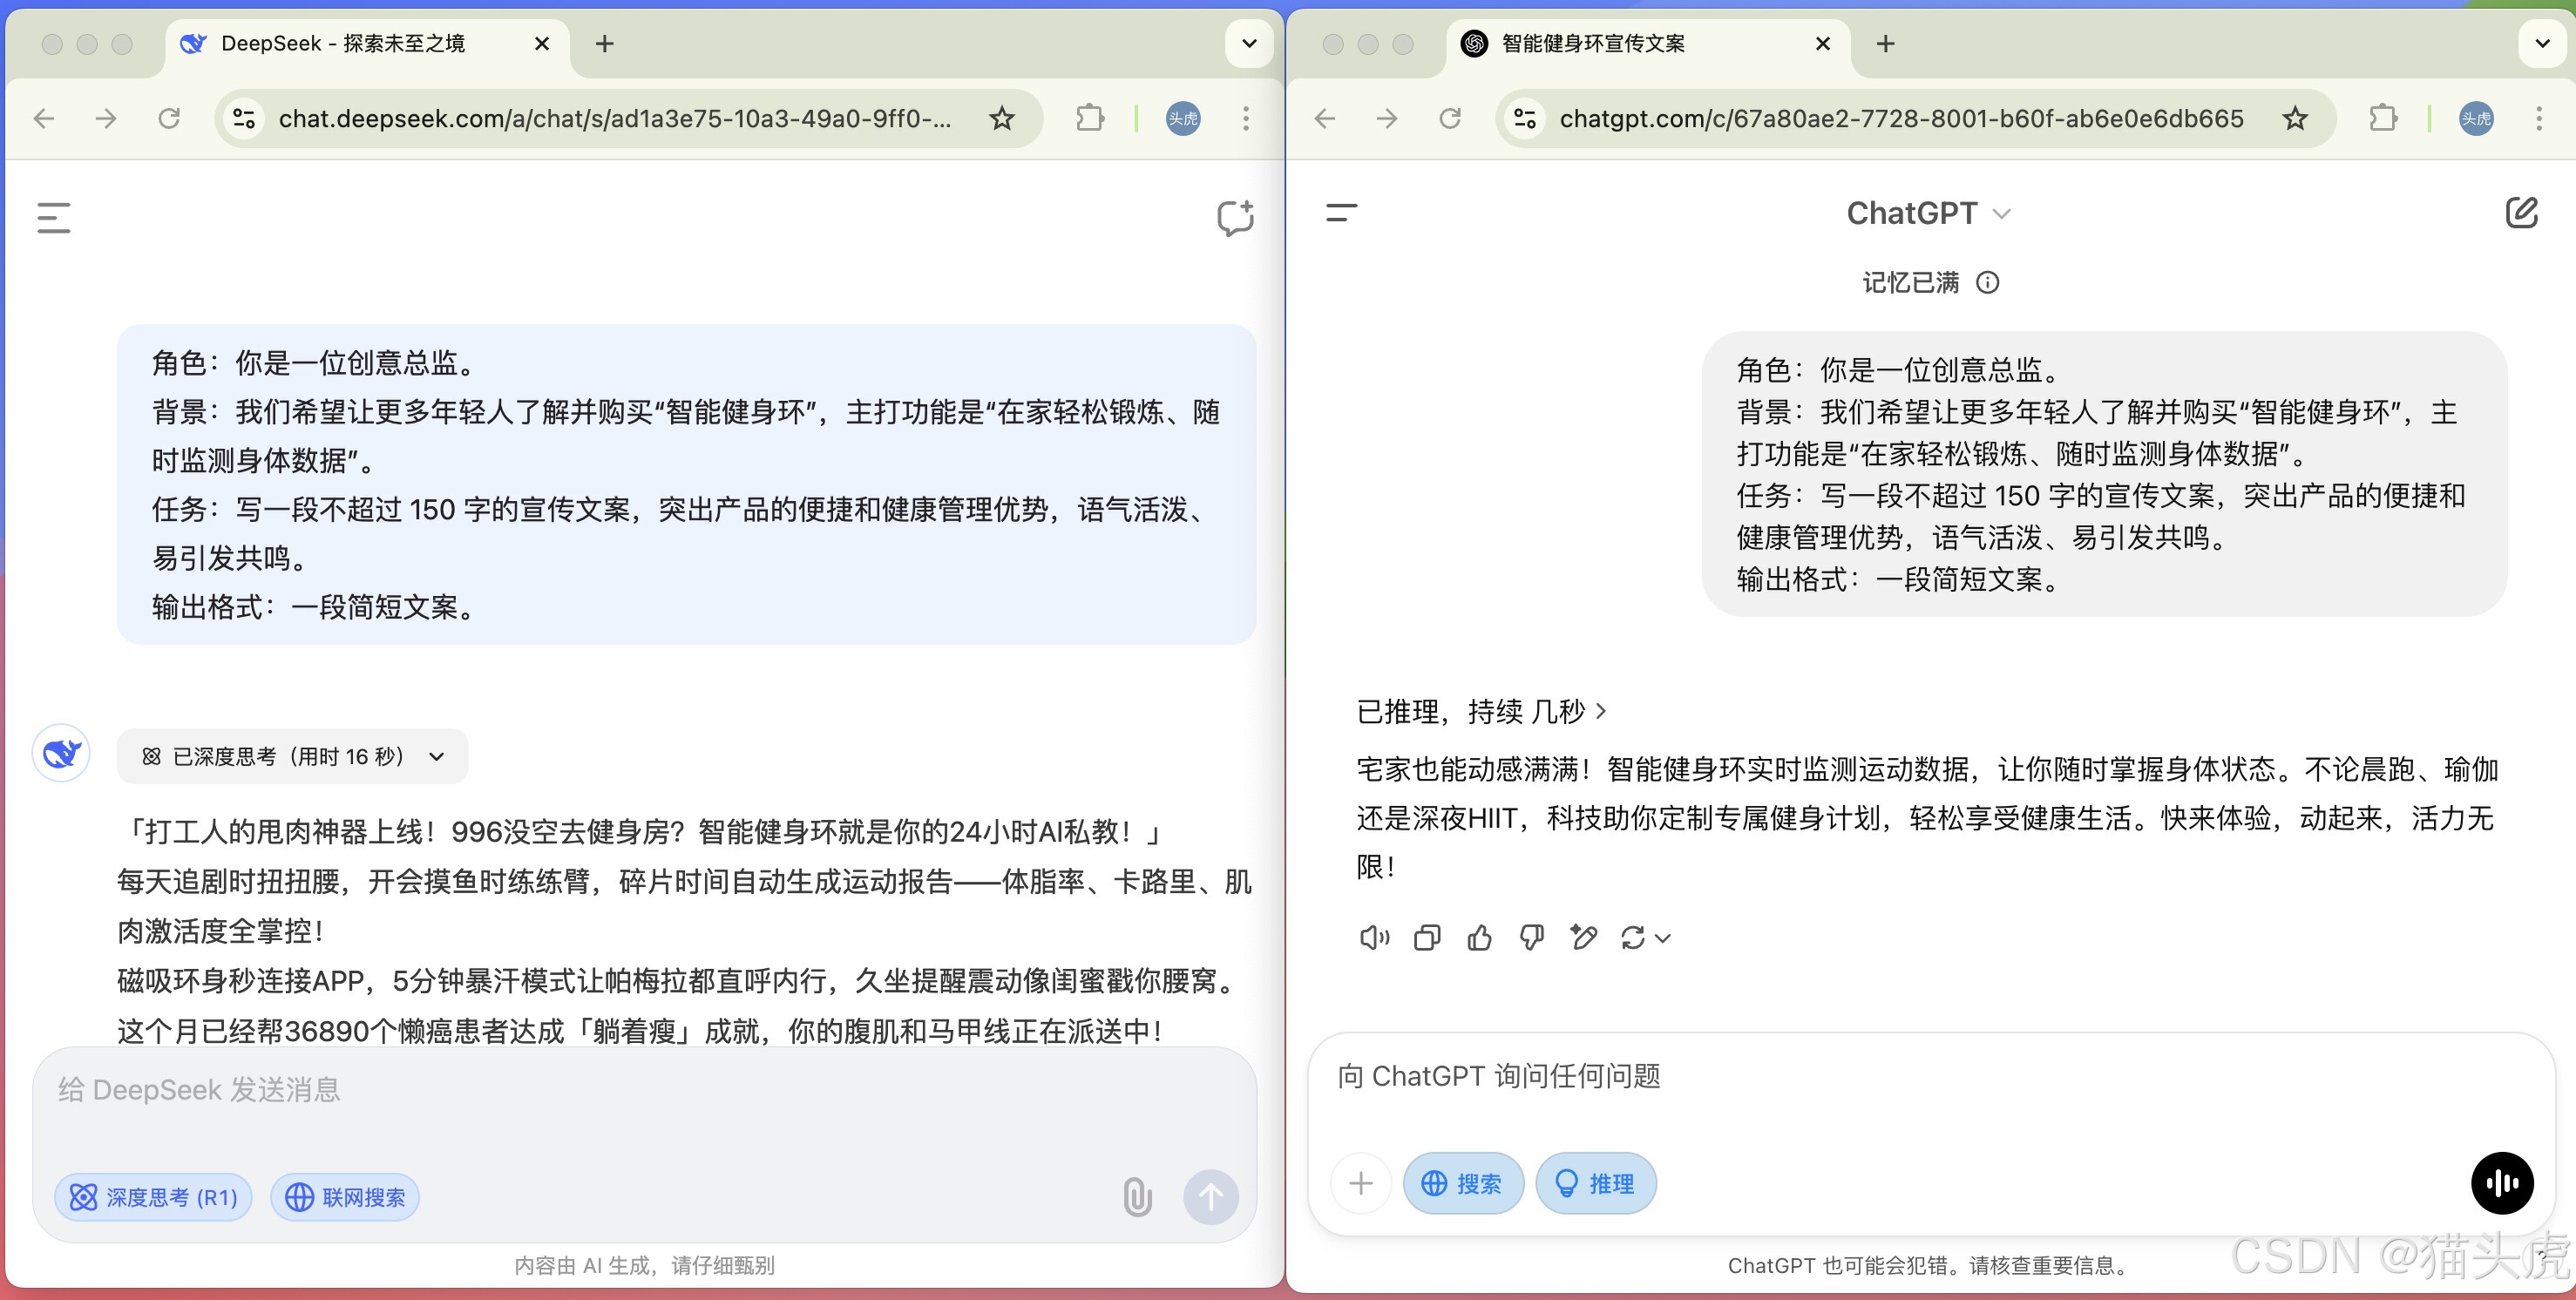Copy ChatGPT's response using the copy icon
2576x1300 pixels.
[1427, 937]
